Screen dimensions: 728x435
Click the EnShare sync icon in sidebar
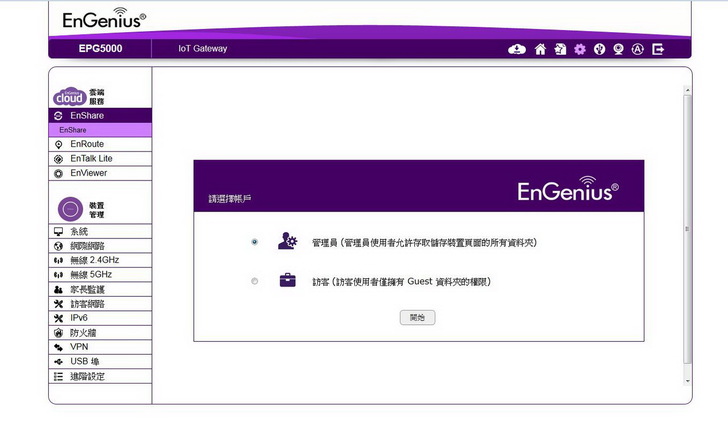click(x=58, y=116)
